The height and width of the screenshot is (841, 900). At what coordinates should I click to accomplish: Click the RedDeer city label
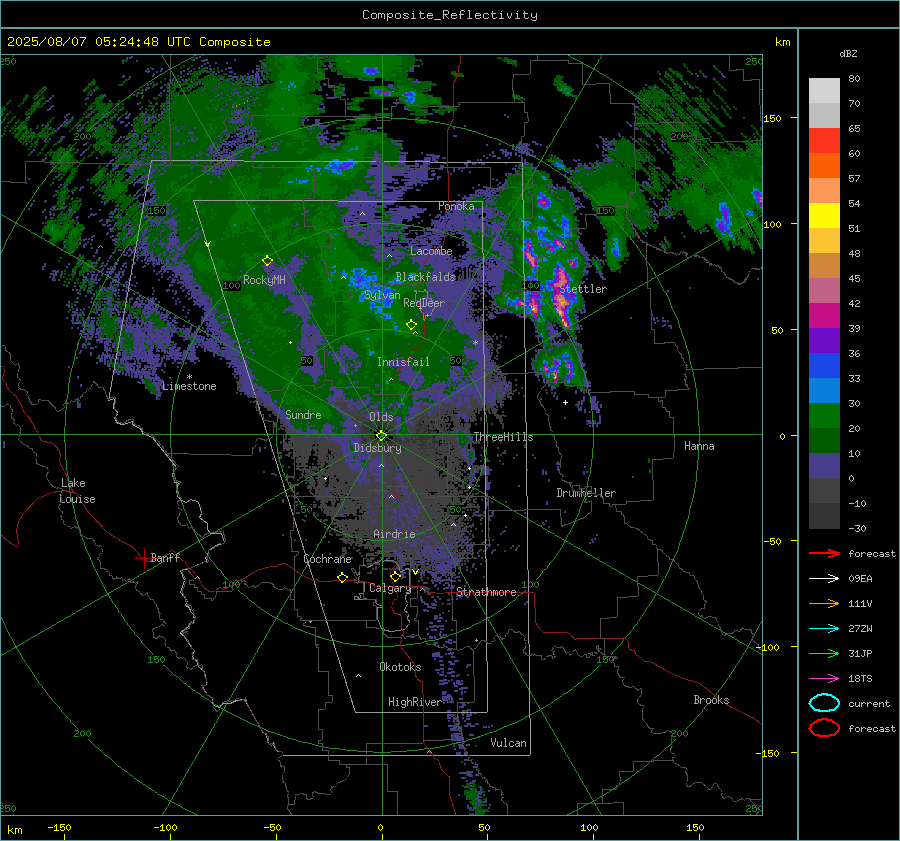tap(424, 303)
